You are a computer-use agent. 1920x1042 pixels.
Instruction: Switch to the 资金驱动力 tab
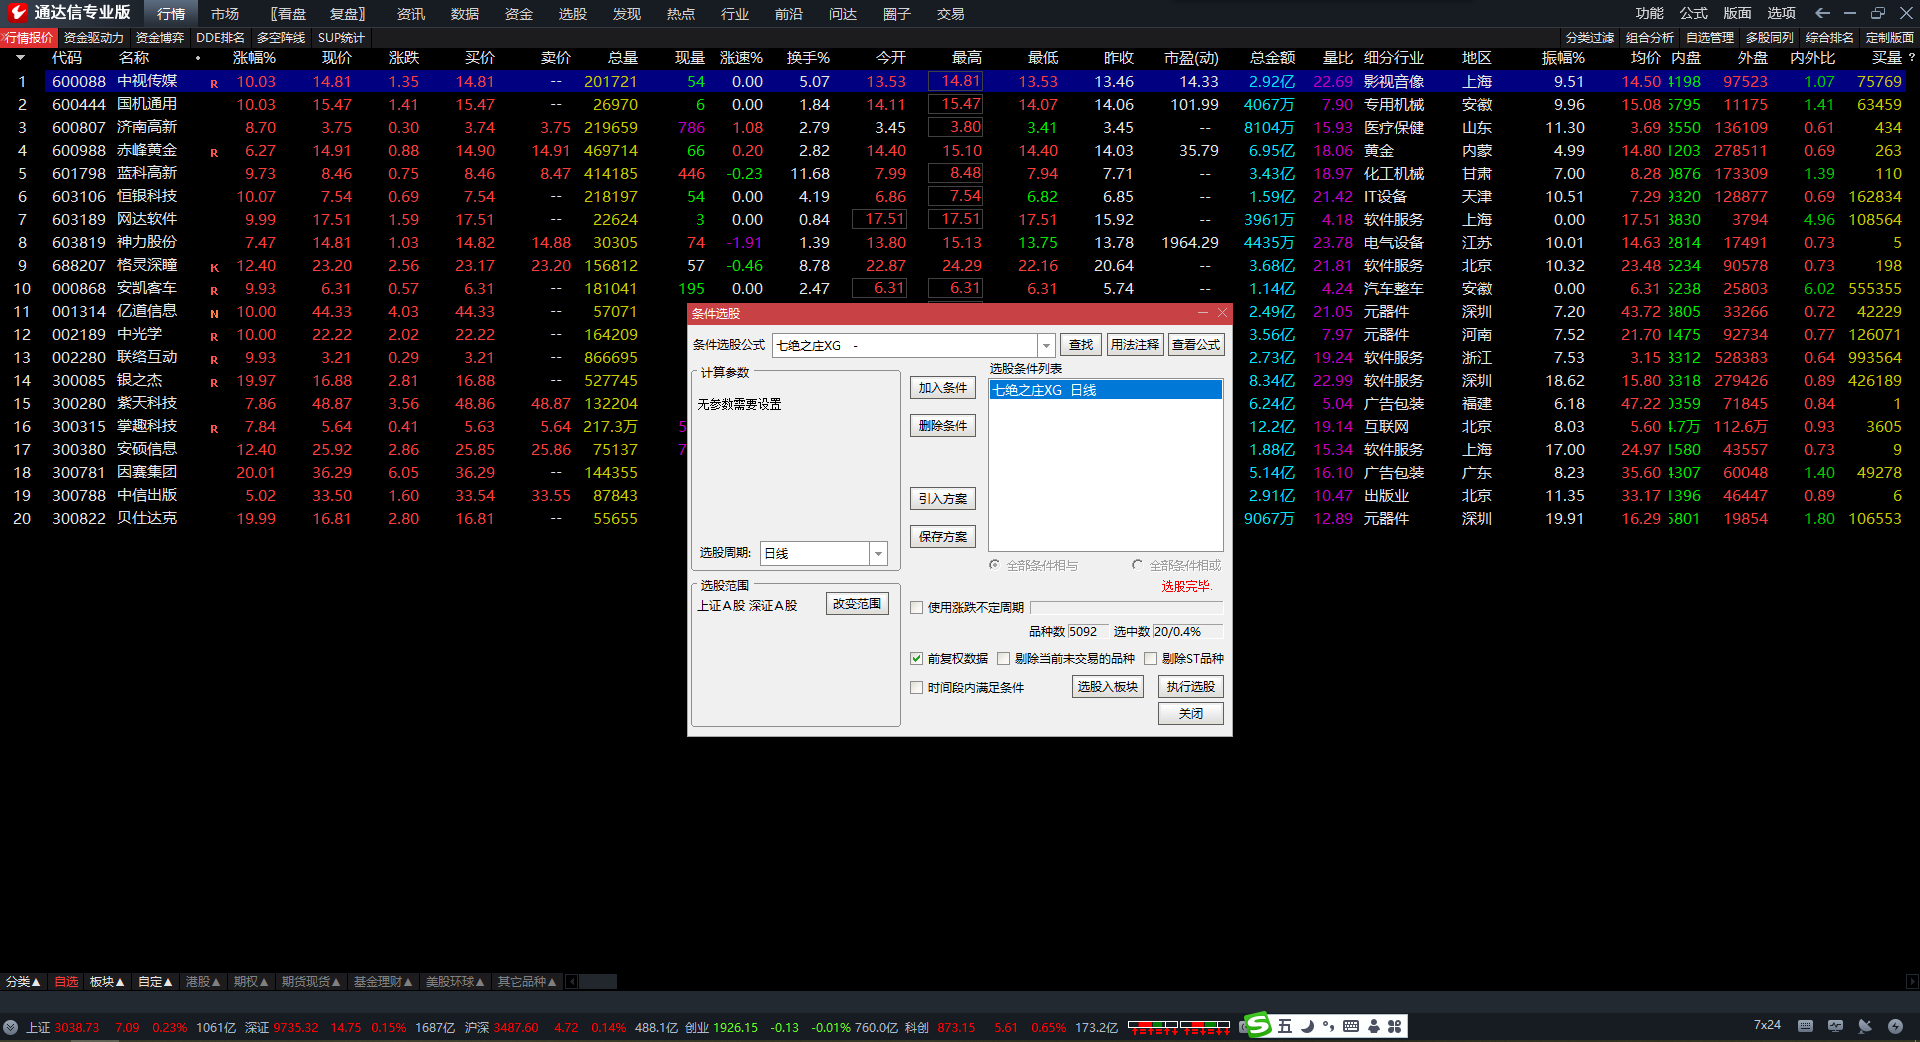tap(94, 38)
